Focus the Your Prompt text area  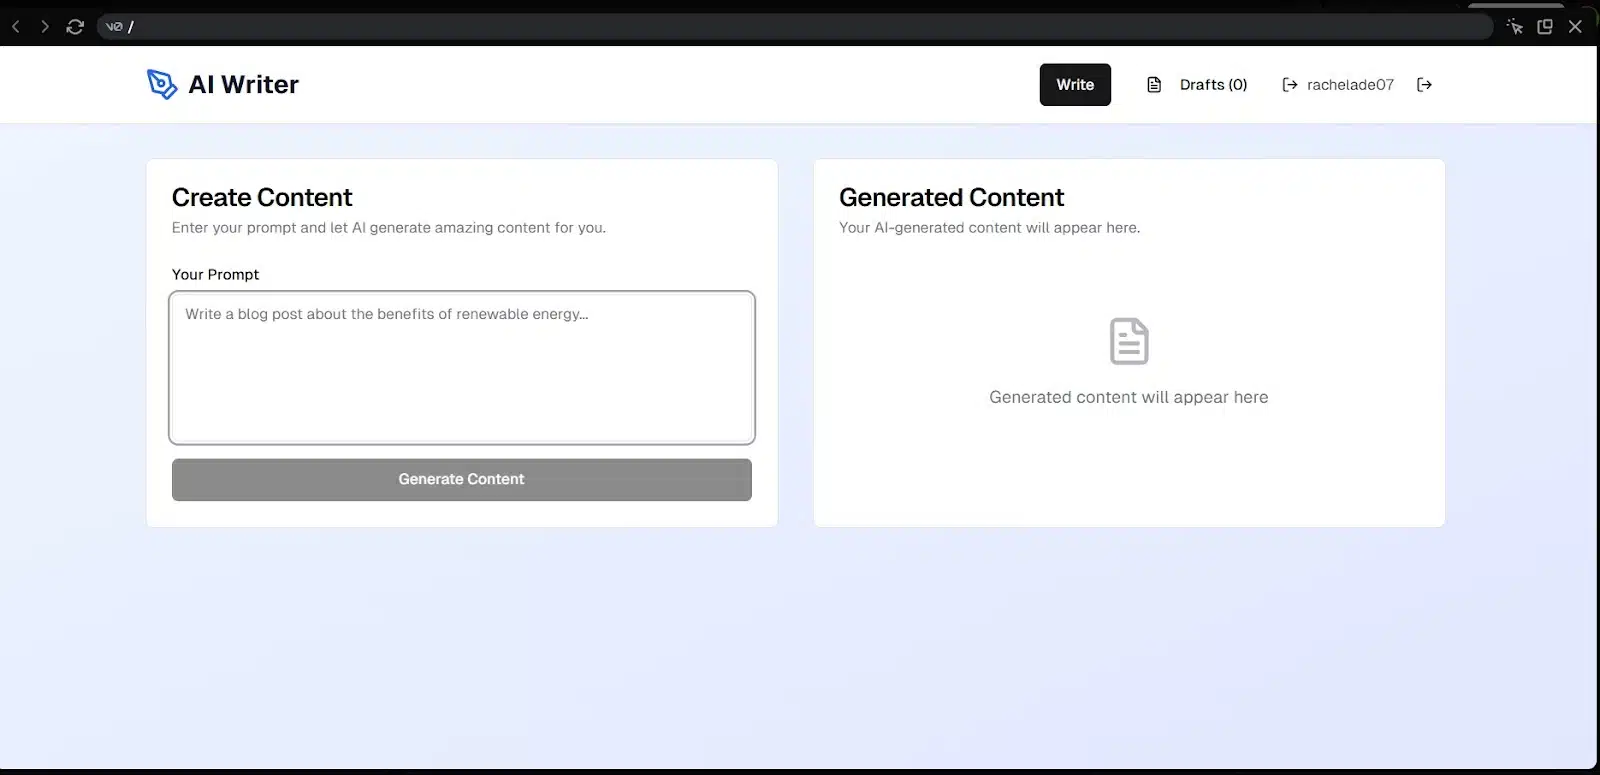pyautogui.click(x=462, y=367)
